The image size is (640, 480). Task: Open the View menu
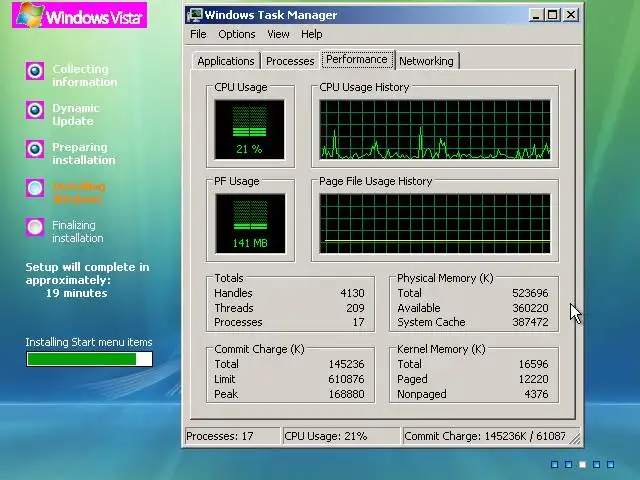278,34
